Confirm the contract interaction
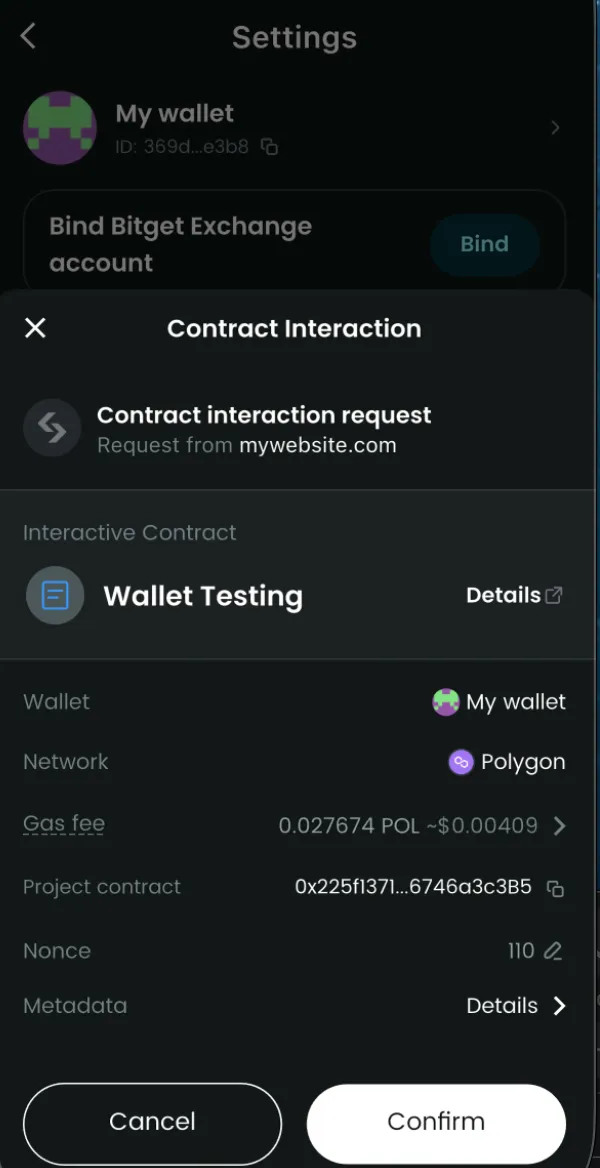Screen dimensions: 600x1168 pos(436,1122)
